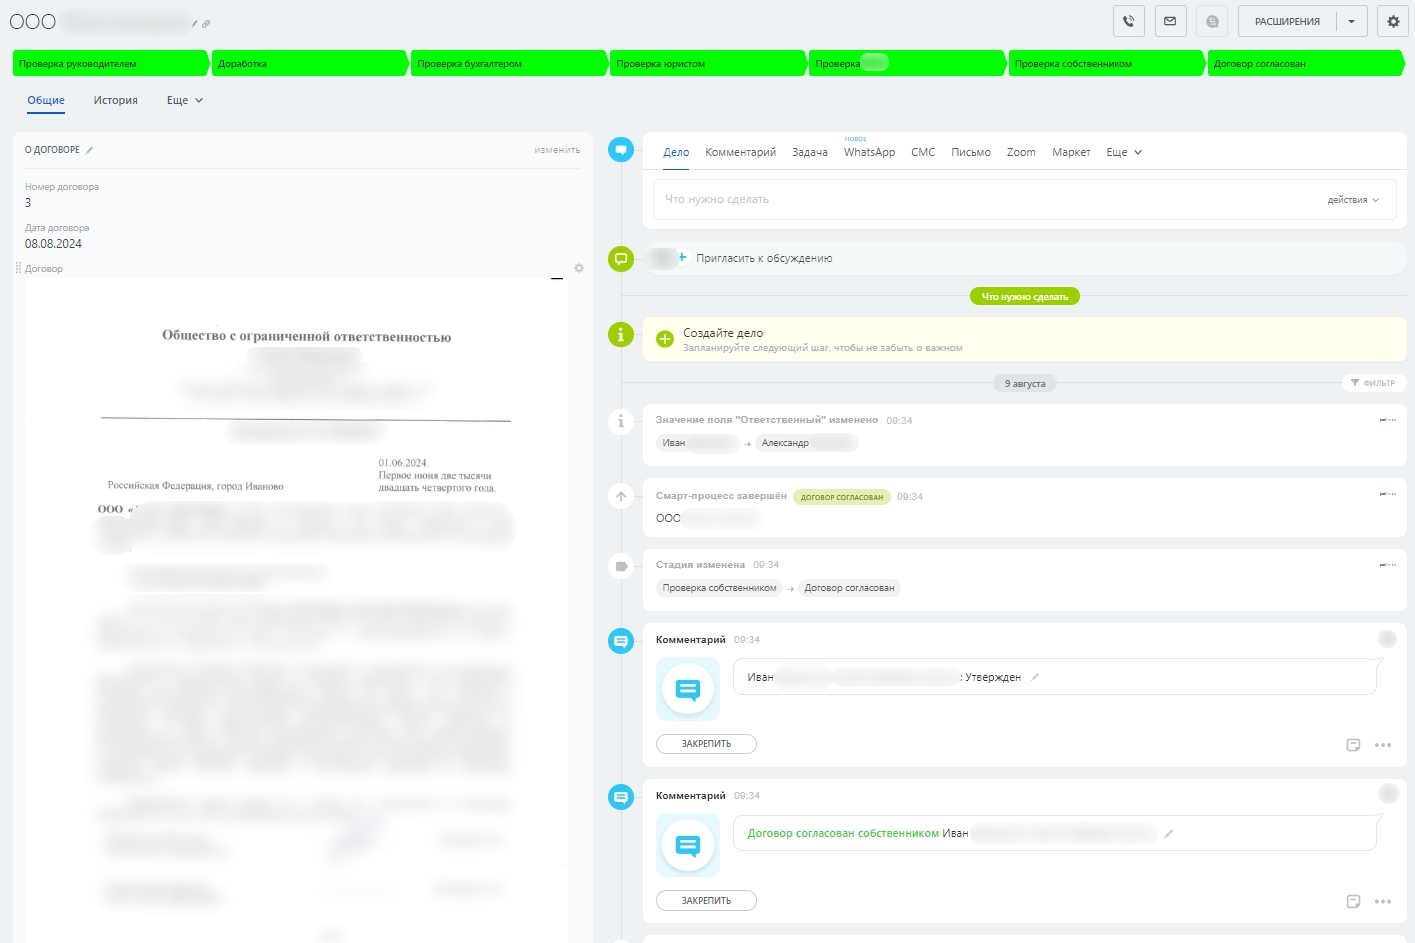Click the green plus icon near Создайте дело

pos(665,339)
